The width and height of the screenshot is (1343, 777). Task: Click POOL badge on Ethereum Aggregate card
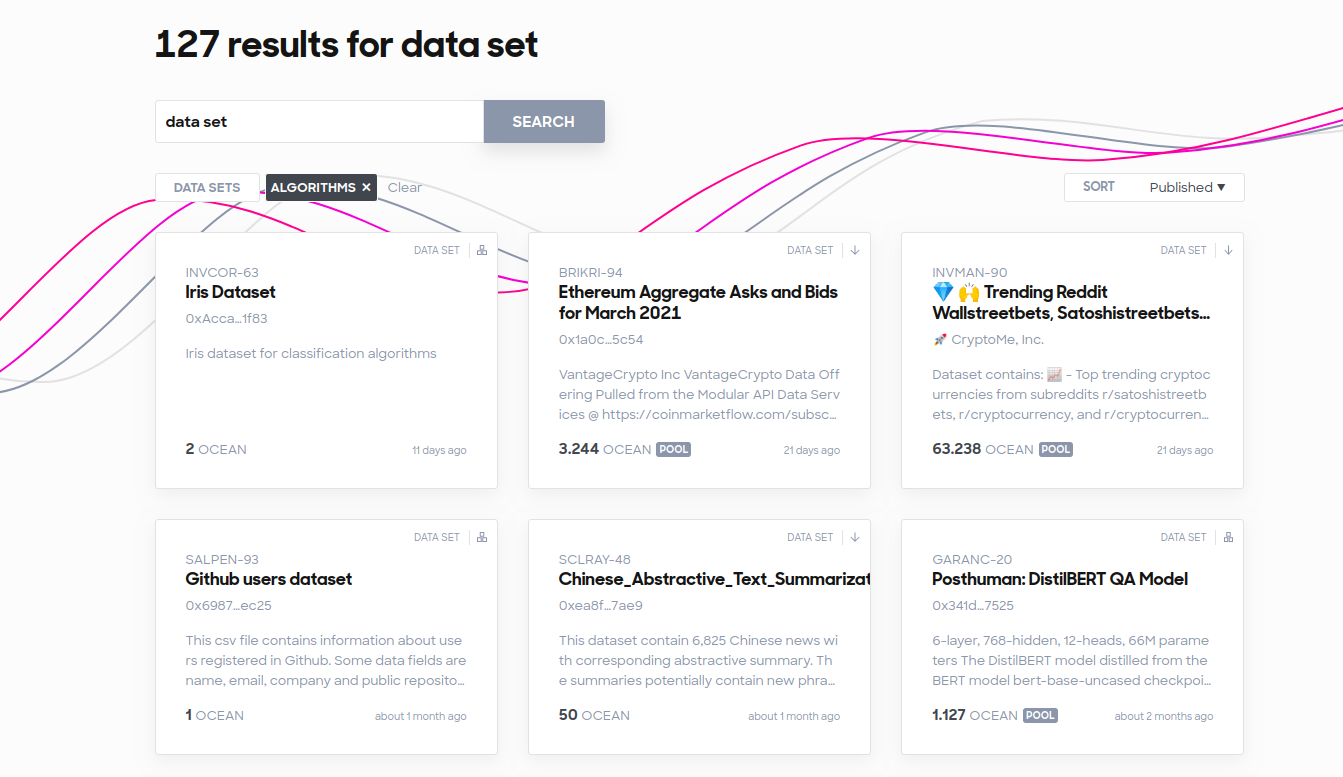coord(673,449)
